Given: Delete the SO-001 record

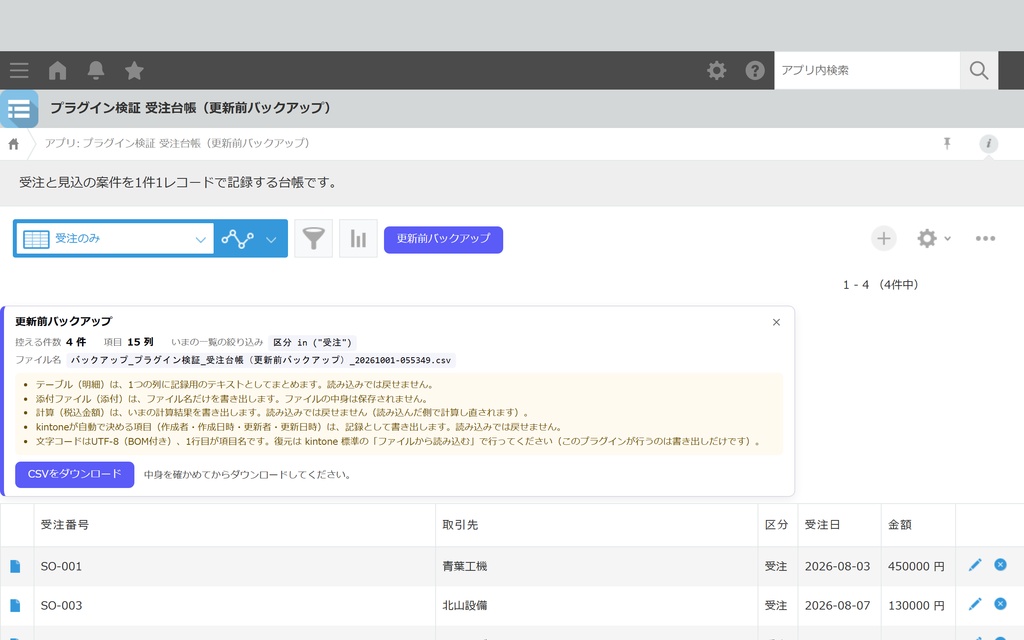Looking at the screenshot, I should 1000,564.
